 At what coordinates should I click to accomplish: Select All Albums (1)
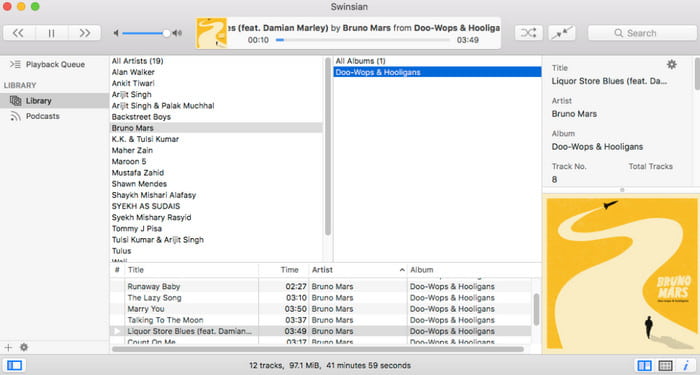[438, 61]
